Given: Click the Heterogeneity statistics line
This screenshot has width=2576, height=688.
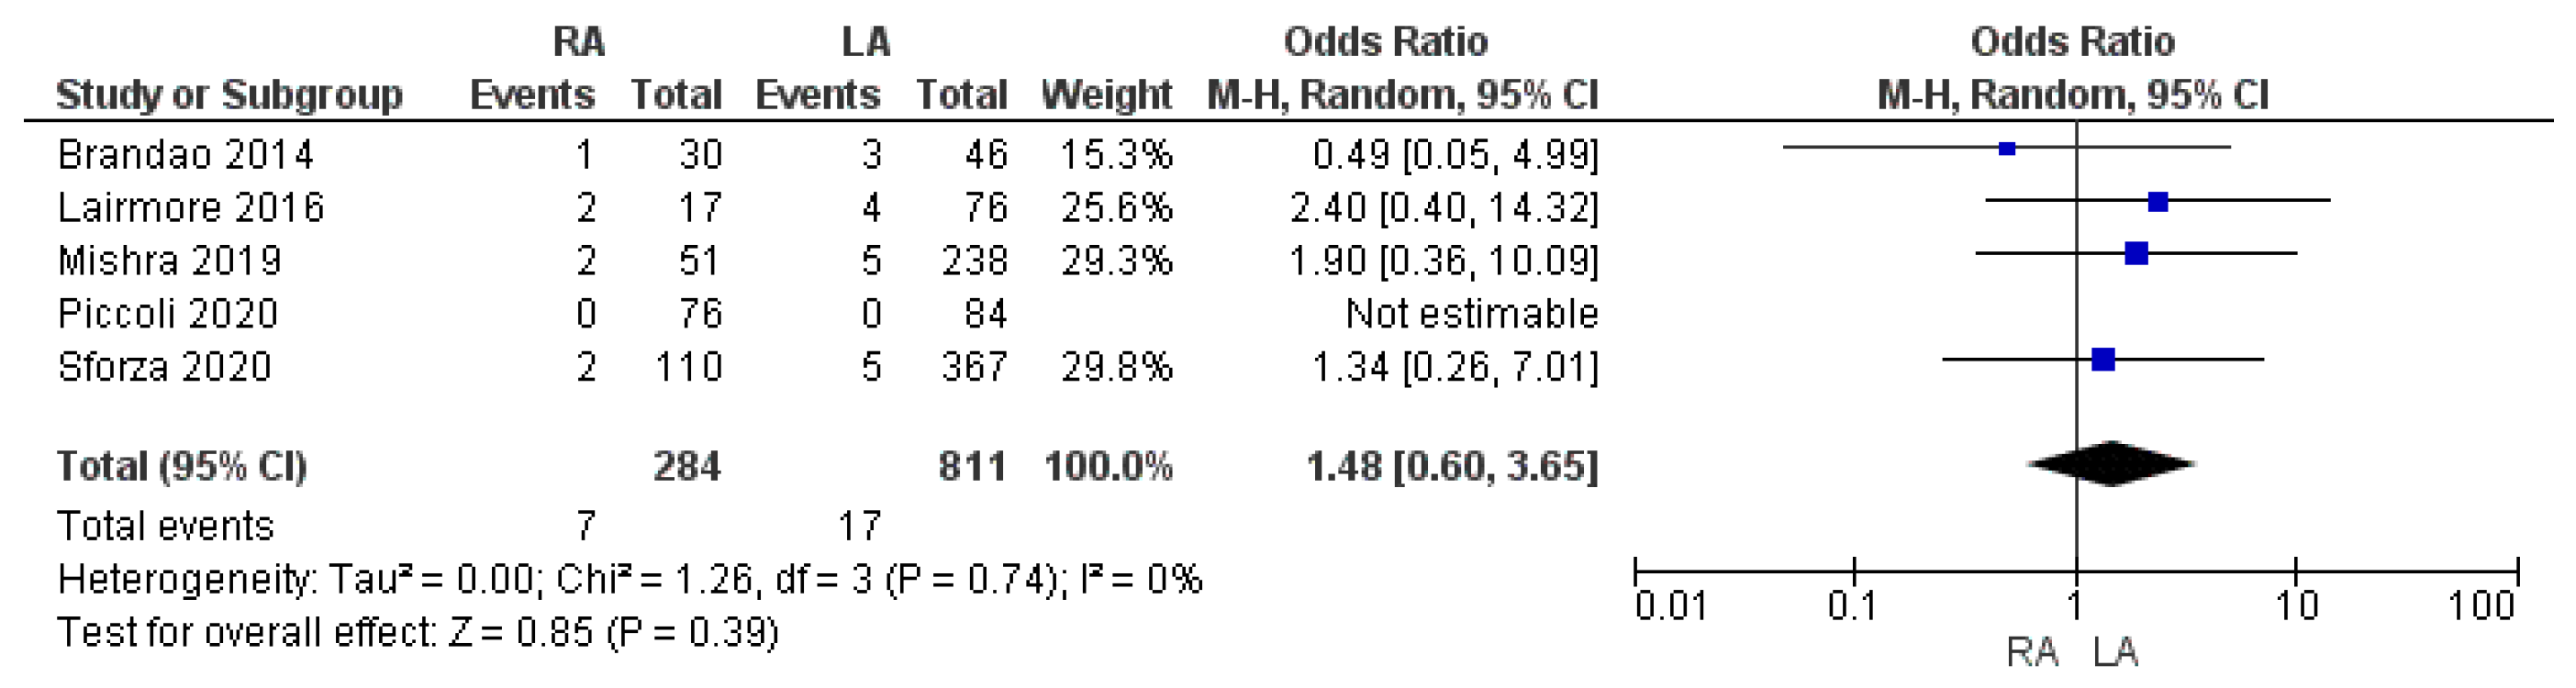Looking at the screenshot, I should [629, 580].
